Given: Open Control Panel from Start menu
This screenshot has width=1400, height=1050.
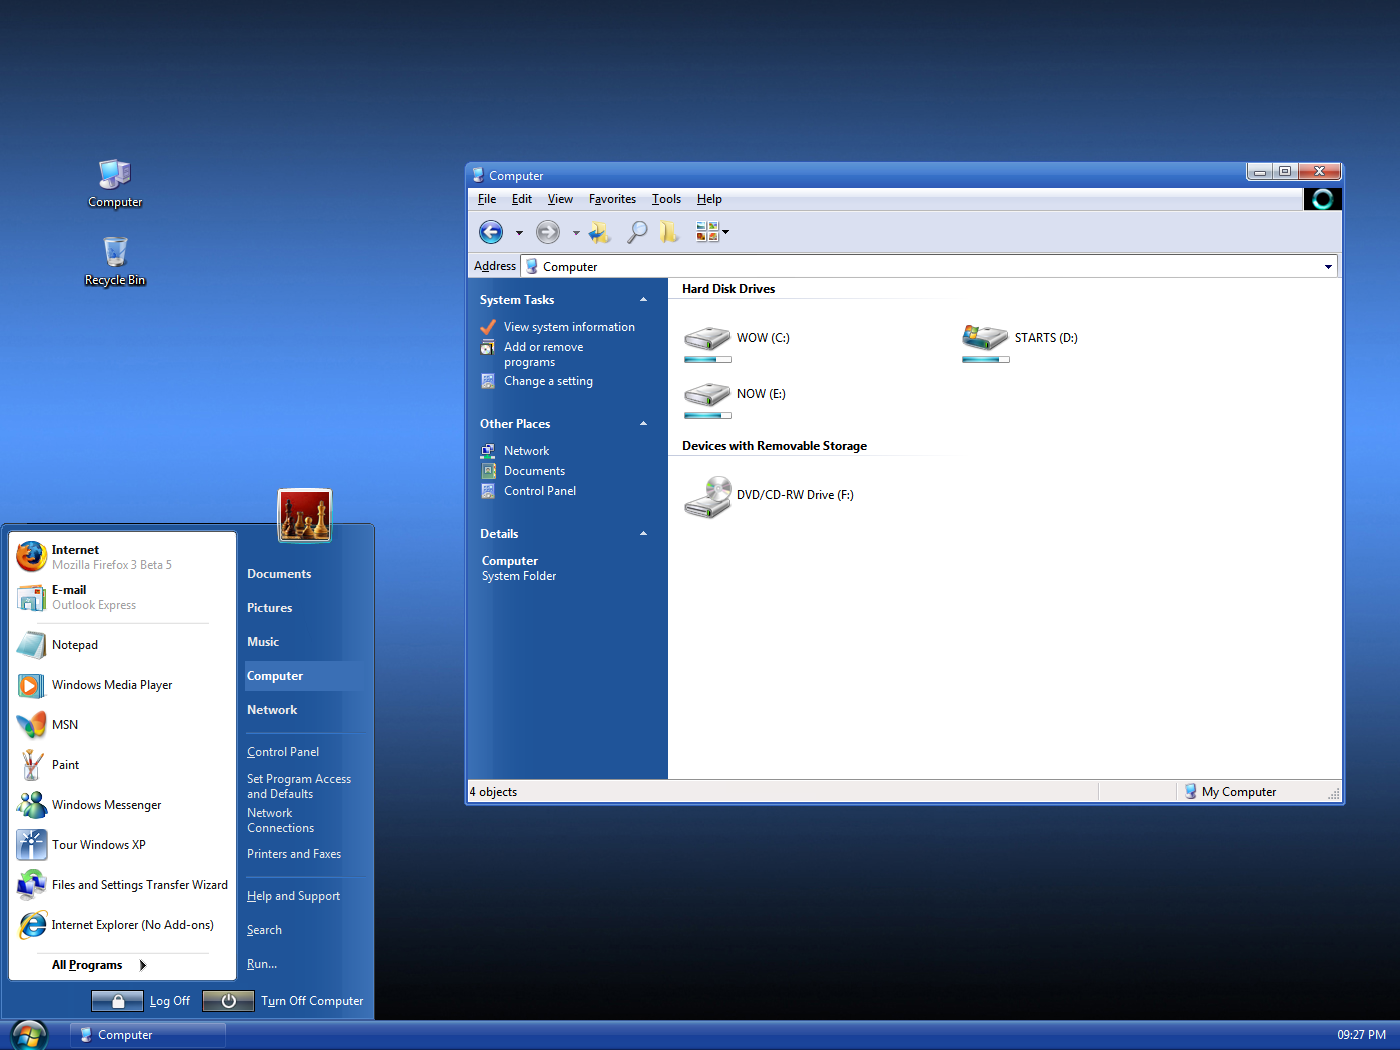Looking at the screenshot, I should [x=283, y=752].
